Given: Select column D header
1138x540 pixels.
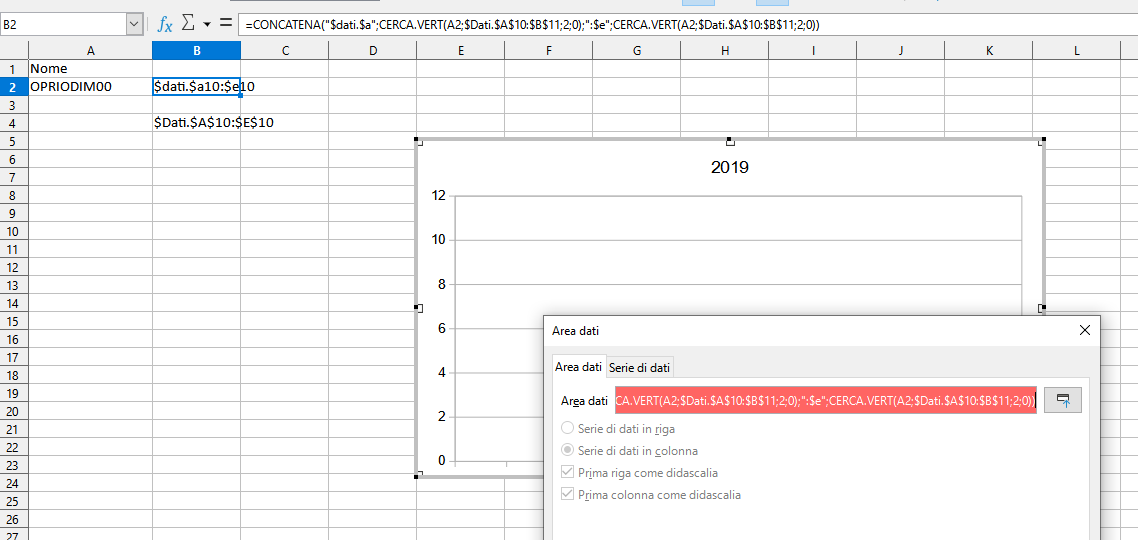Looking at the screenshot, I should click(372, 50).
